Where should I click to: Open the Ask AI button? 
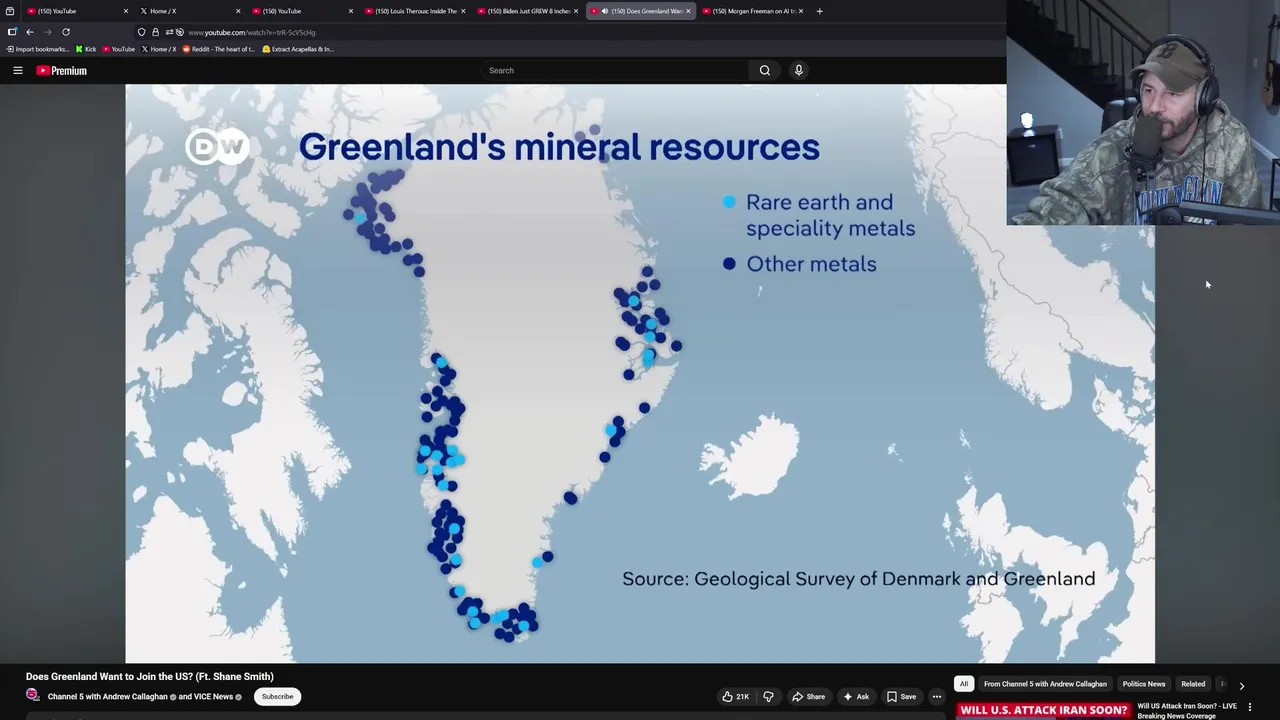(856, 696)
